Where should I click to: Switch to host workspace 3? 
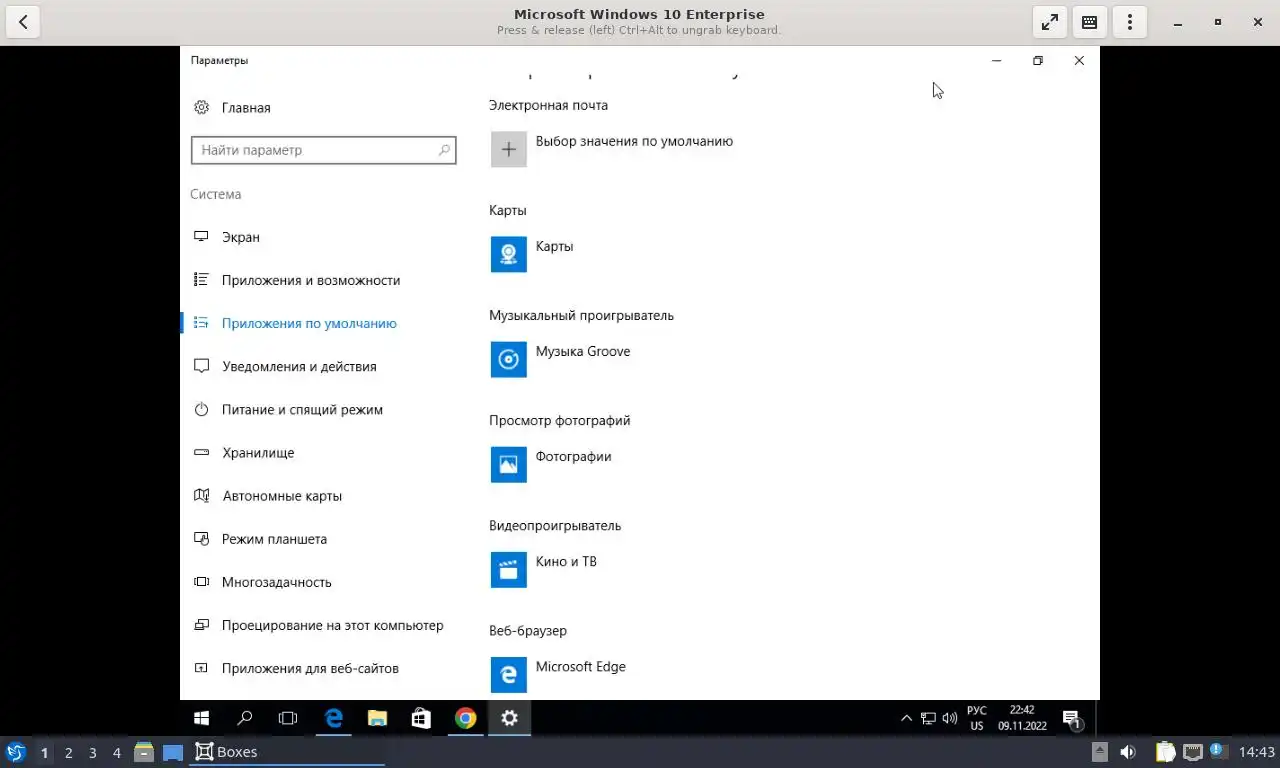tap(92, 752)
